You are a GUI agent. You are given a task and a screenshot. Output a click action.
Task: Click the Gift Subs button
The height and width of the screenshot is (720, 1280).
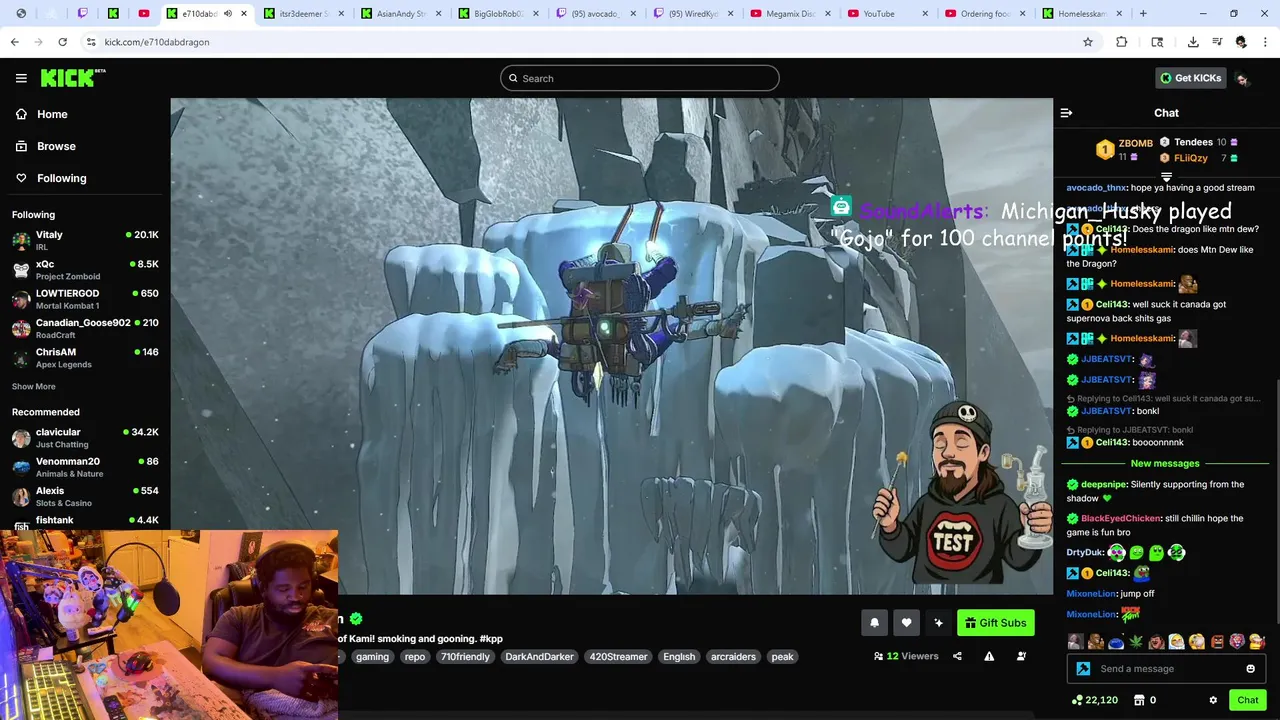pos(995,623)
